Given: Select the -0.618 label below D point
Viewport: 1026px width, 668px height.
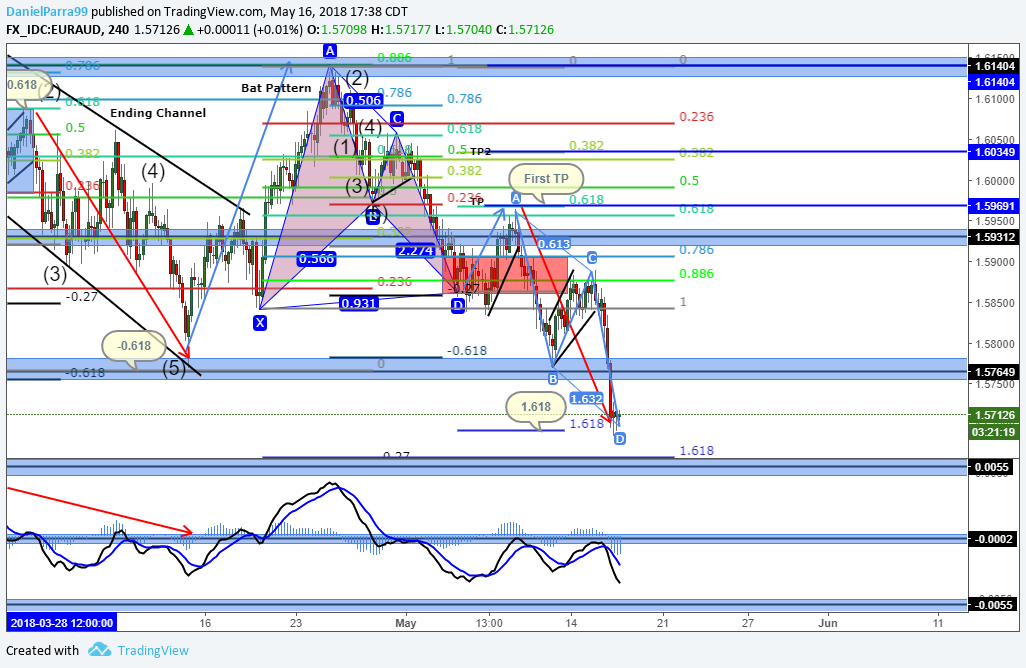Looking at the screenshot, I should tap(467, 351).
